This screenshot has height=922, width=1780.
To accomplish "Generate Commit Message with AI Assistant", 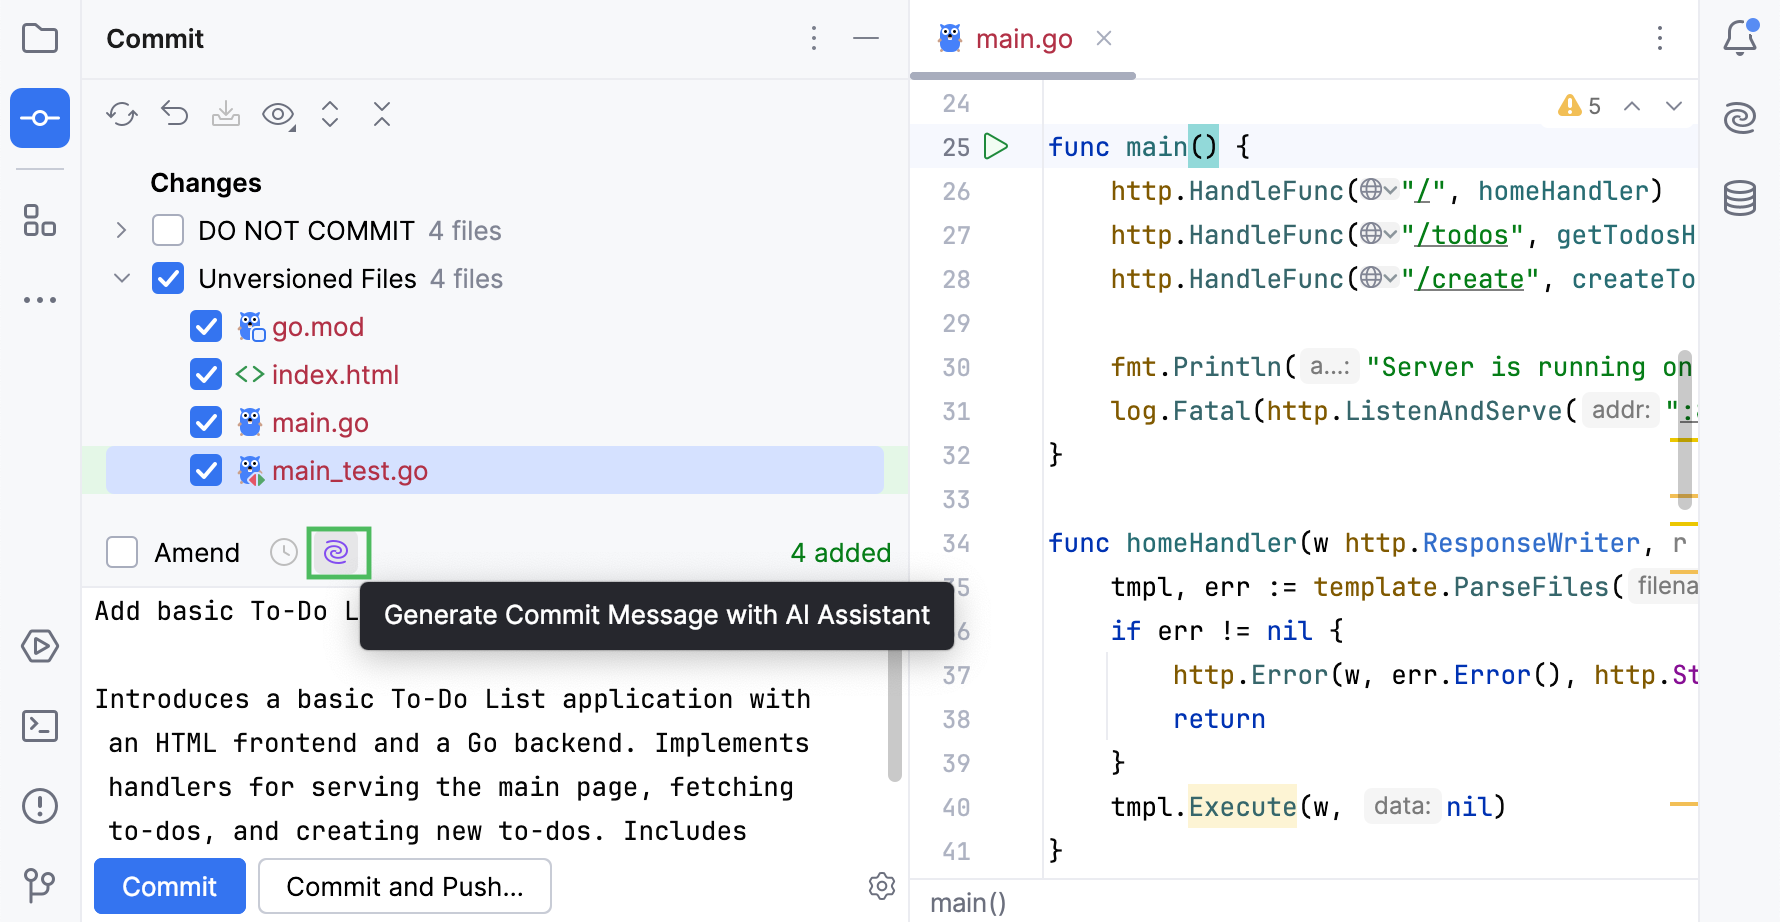I will [338, 552].
